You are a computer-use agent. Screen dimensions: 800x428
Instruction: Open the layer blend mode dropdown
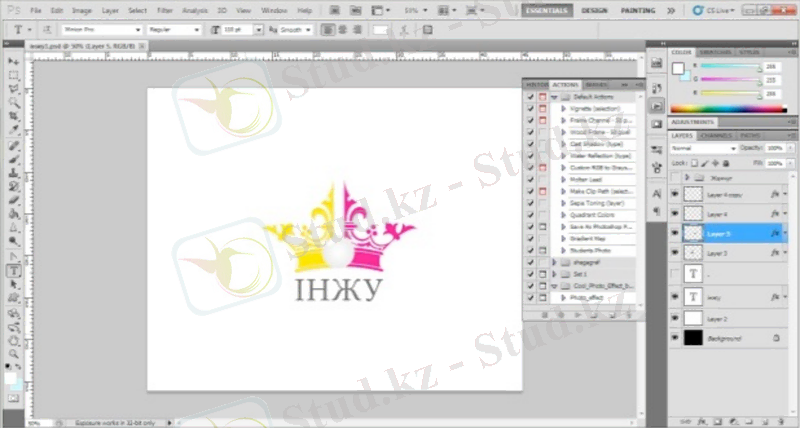[x=703, y=148]
